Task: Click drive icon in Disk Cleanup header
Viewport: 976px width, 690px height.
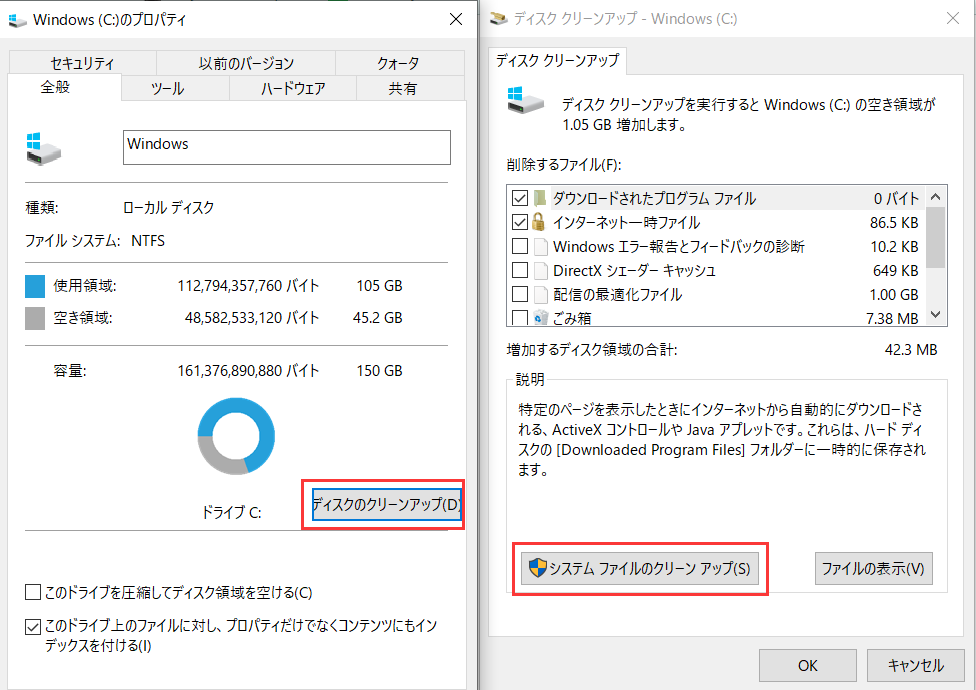Action: 525,100
